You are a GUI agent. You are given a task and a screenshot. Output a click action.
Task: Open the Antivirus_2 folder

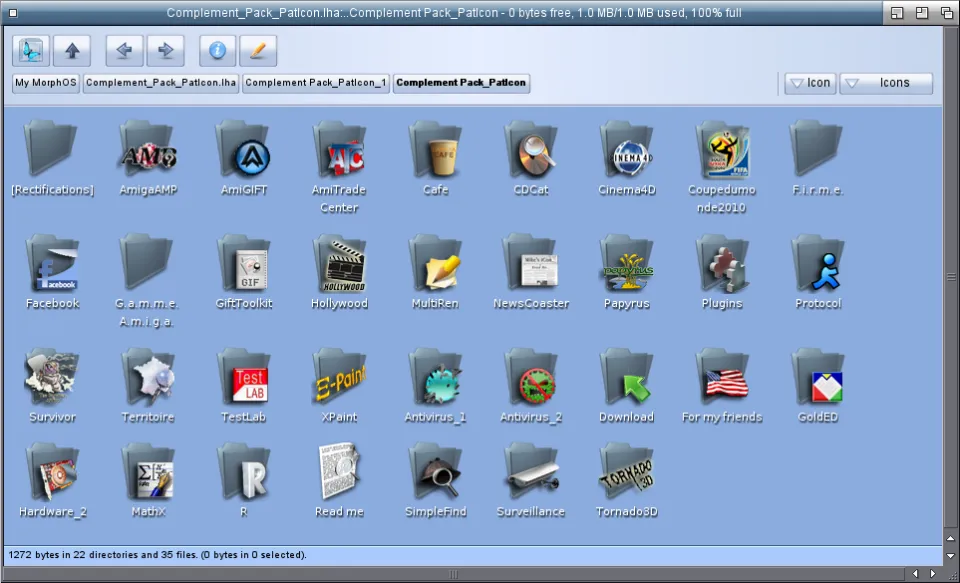(531, 382)
